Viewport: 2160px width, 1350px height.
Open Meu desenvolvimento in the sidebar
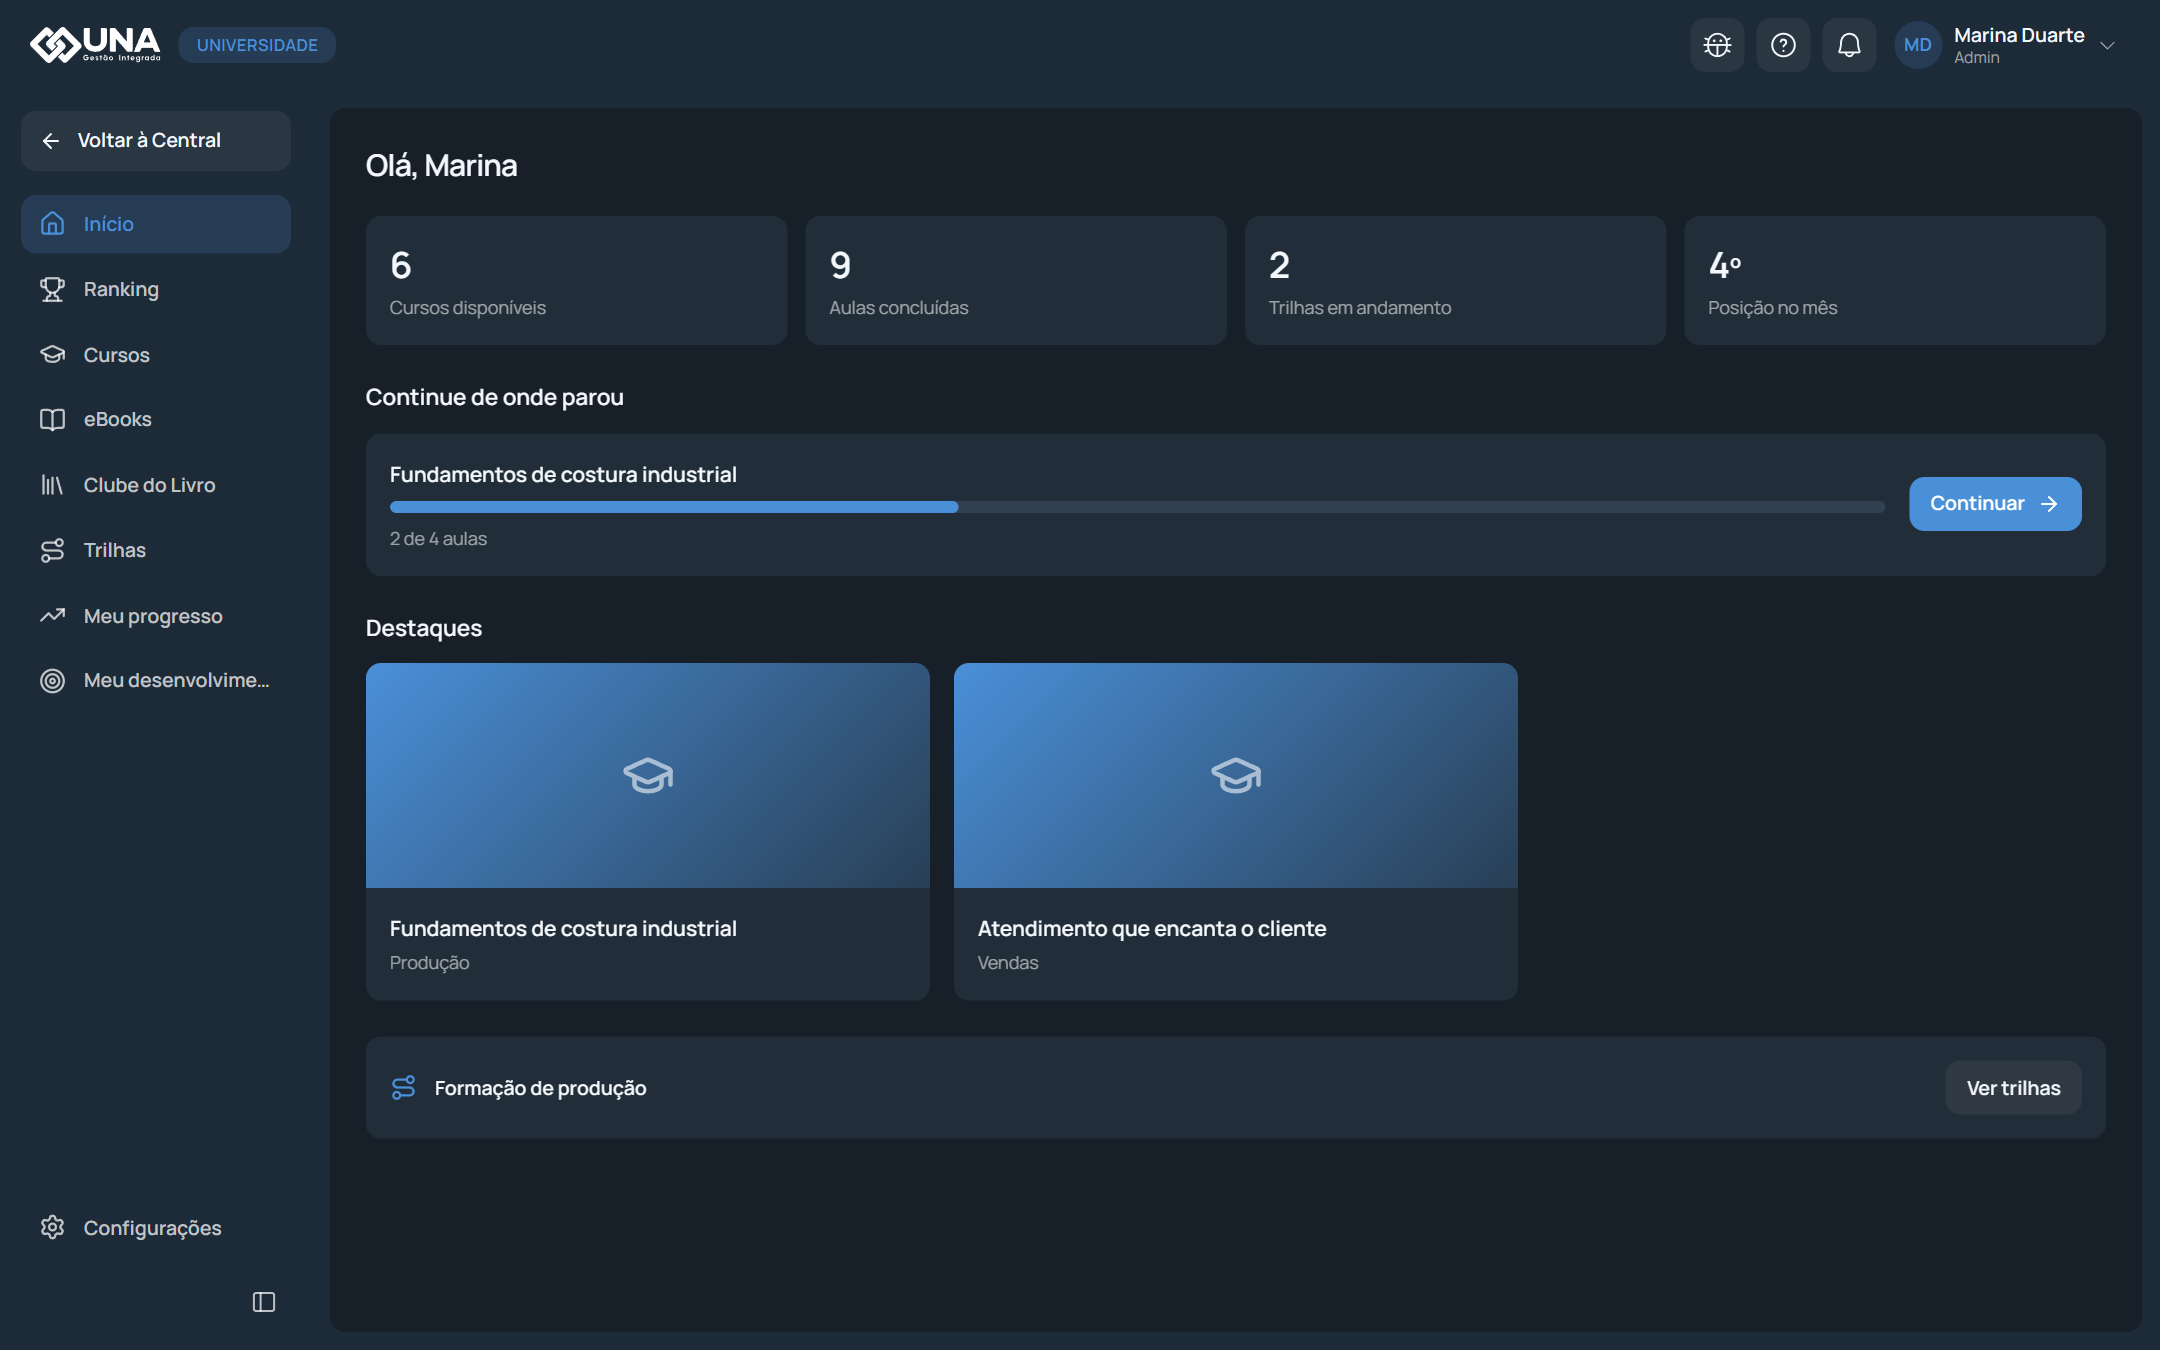coord(156,680)
